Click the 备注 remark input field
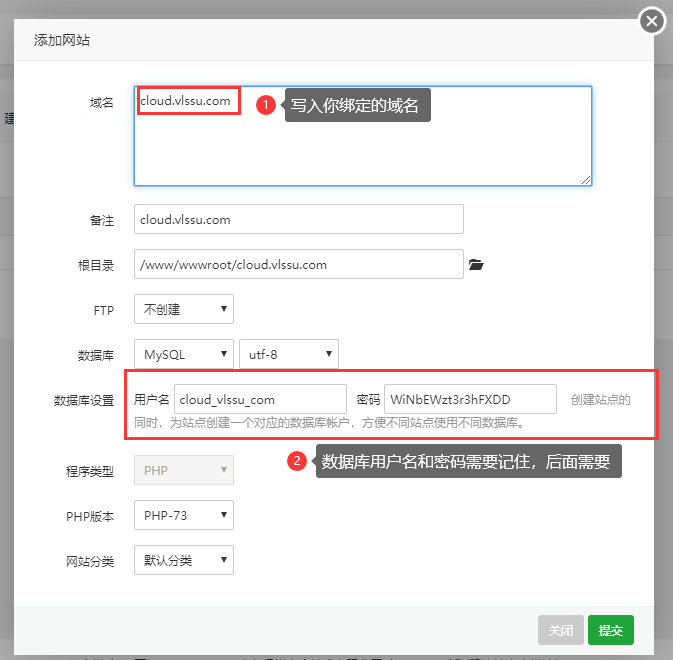The width and height of the screenshot is (673, 660). [x=299, y=219]
